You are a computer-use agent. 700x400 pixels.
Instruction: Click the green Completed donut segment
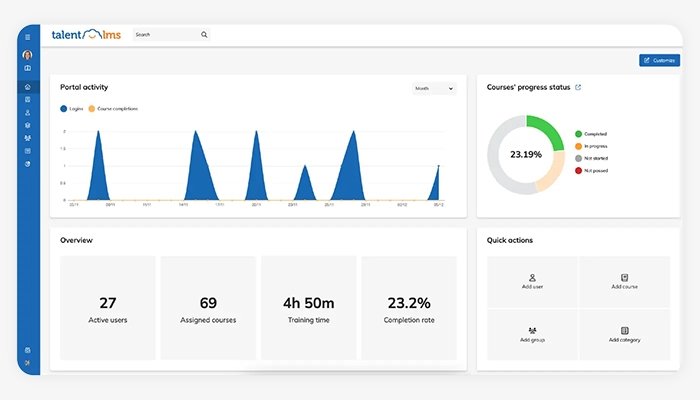547,129
